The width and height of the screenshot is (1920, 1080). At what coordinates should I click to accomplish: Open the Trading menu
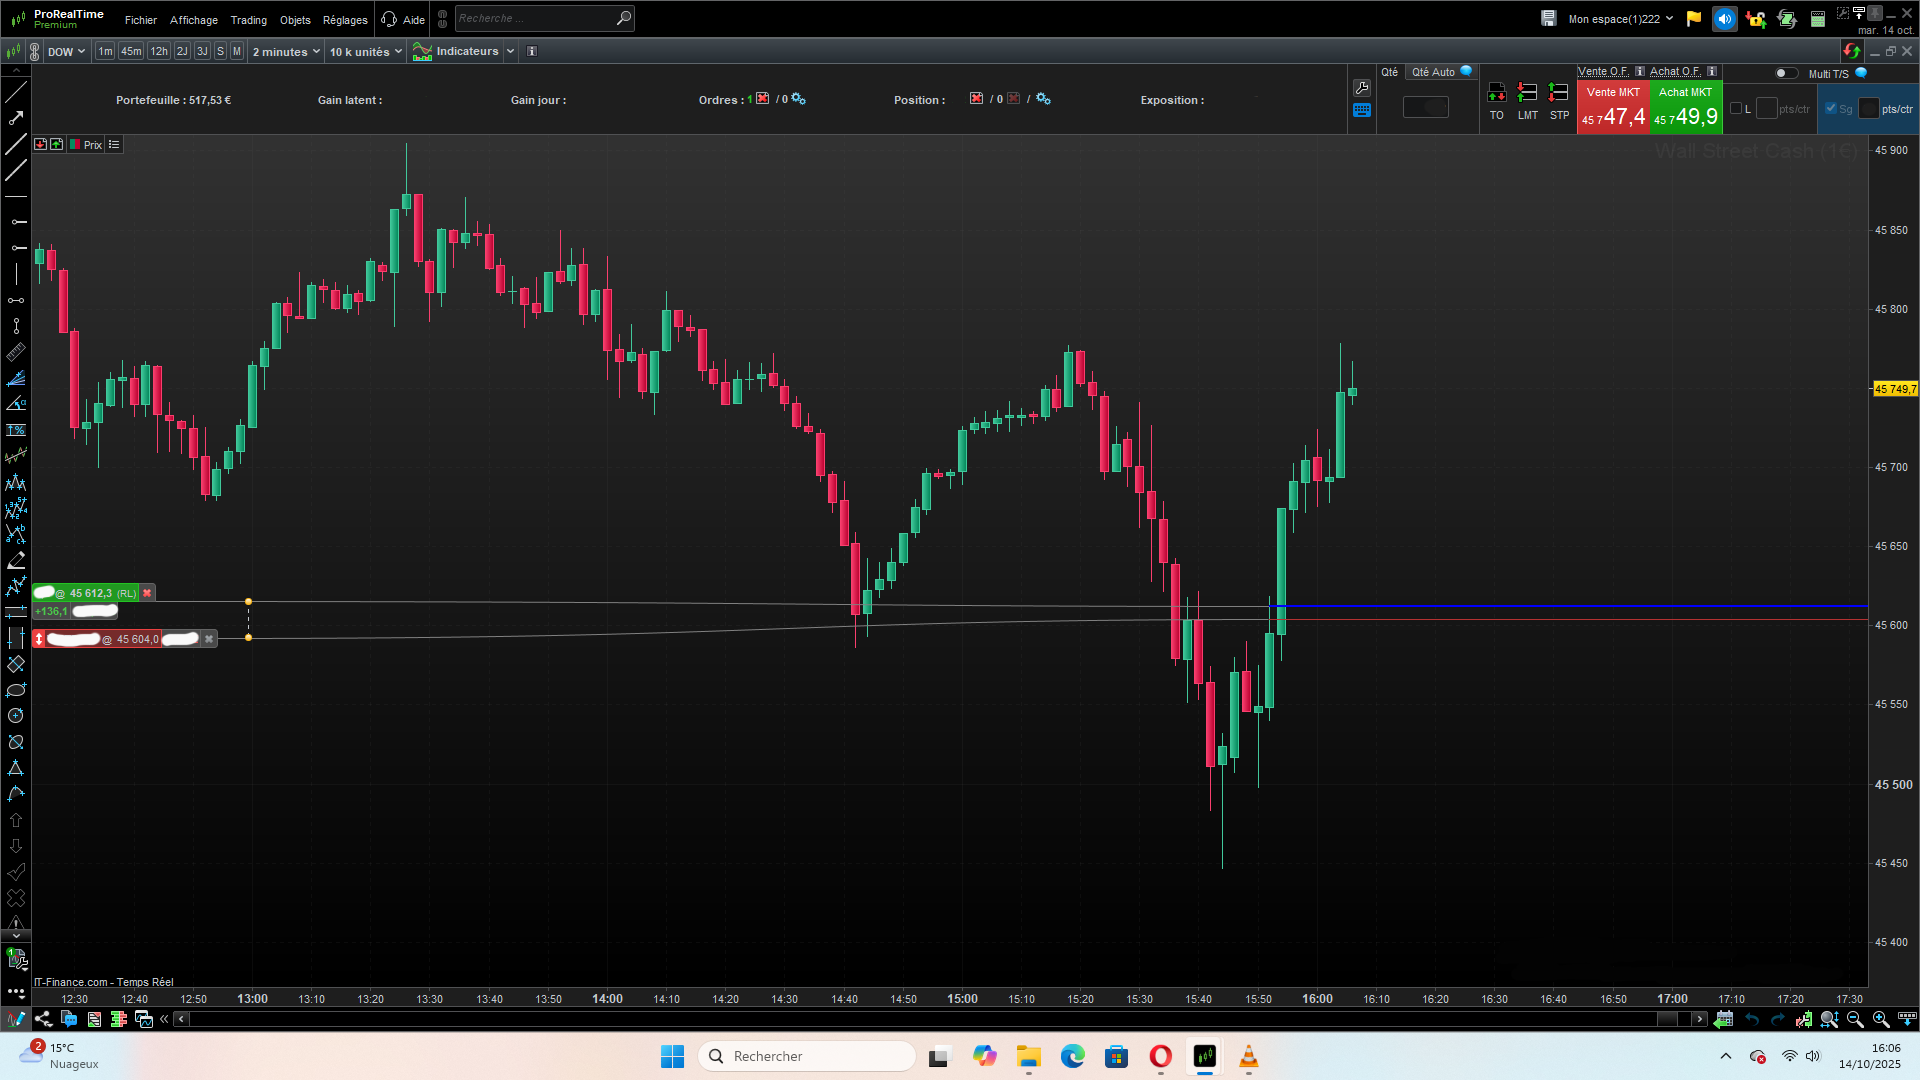pyautogui.click(x=248, y=20)
